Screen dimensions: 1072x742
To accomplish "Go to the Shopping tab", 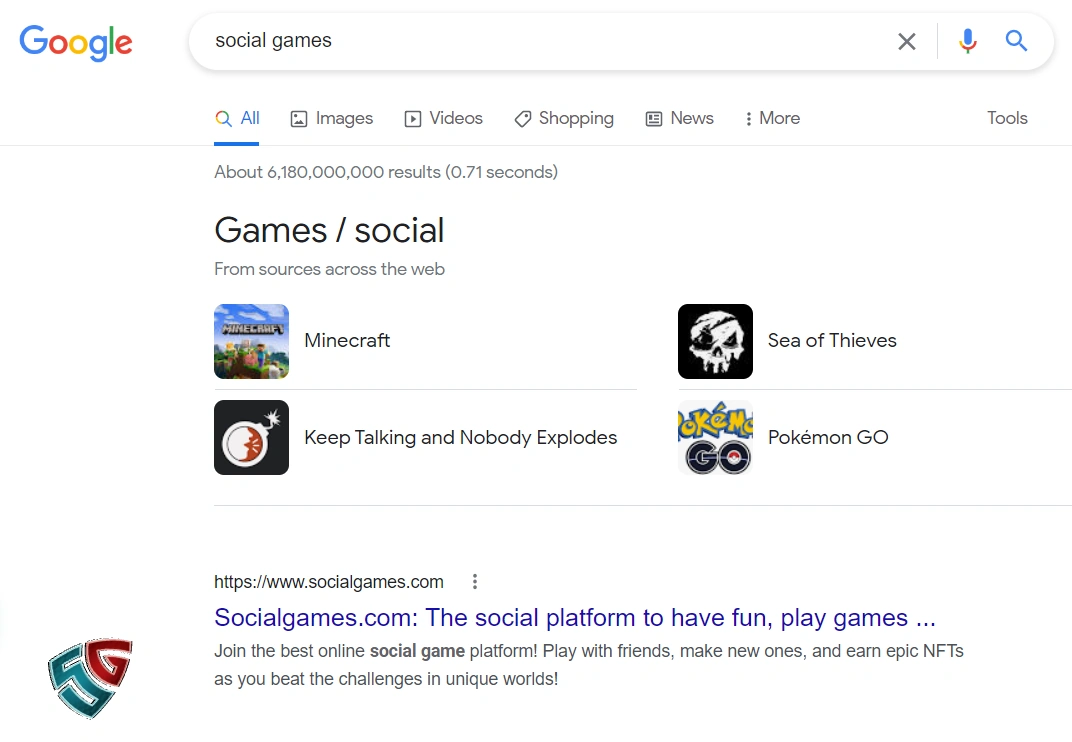I will 564,118.
